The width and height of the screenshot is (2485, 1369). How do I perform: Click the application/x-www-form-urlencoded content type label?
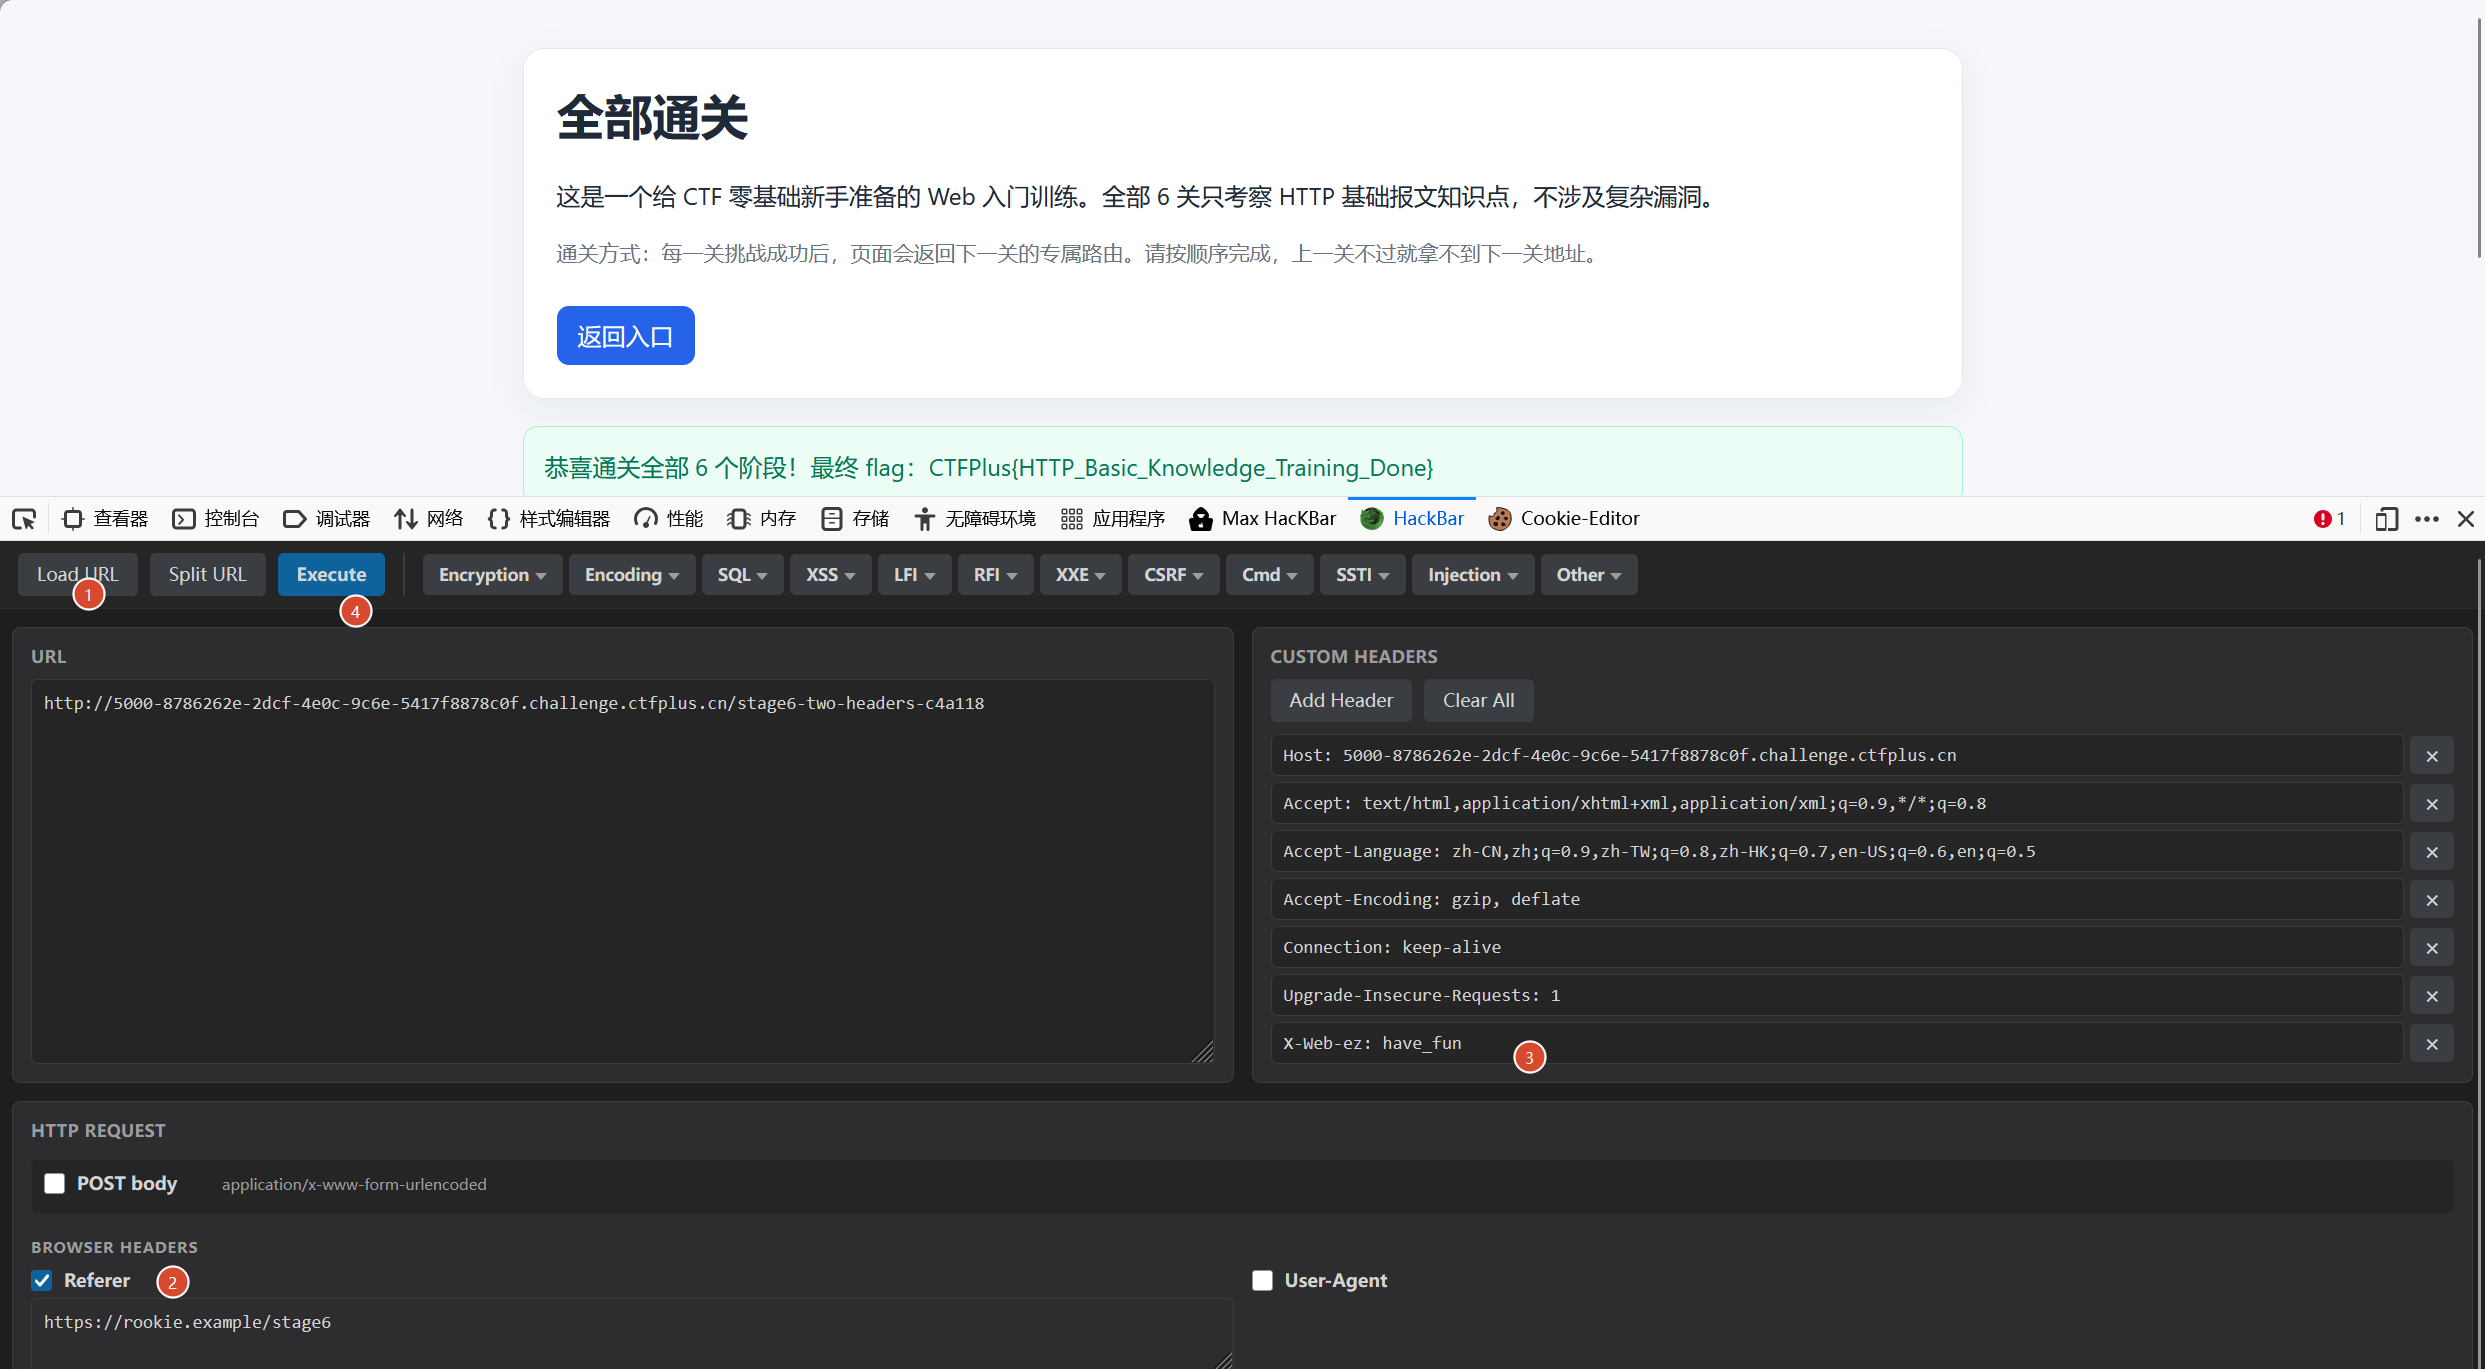[x=354, y=1184]
